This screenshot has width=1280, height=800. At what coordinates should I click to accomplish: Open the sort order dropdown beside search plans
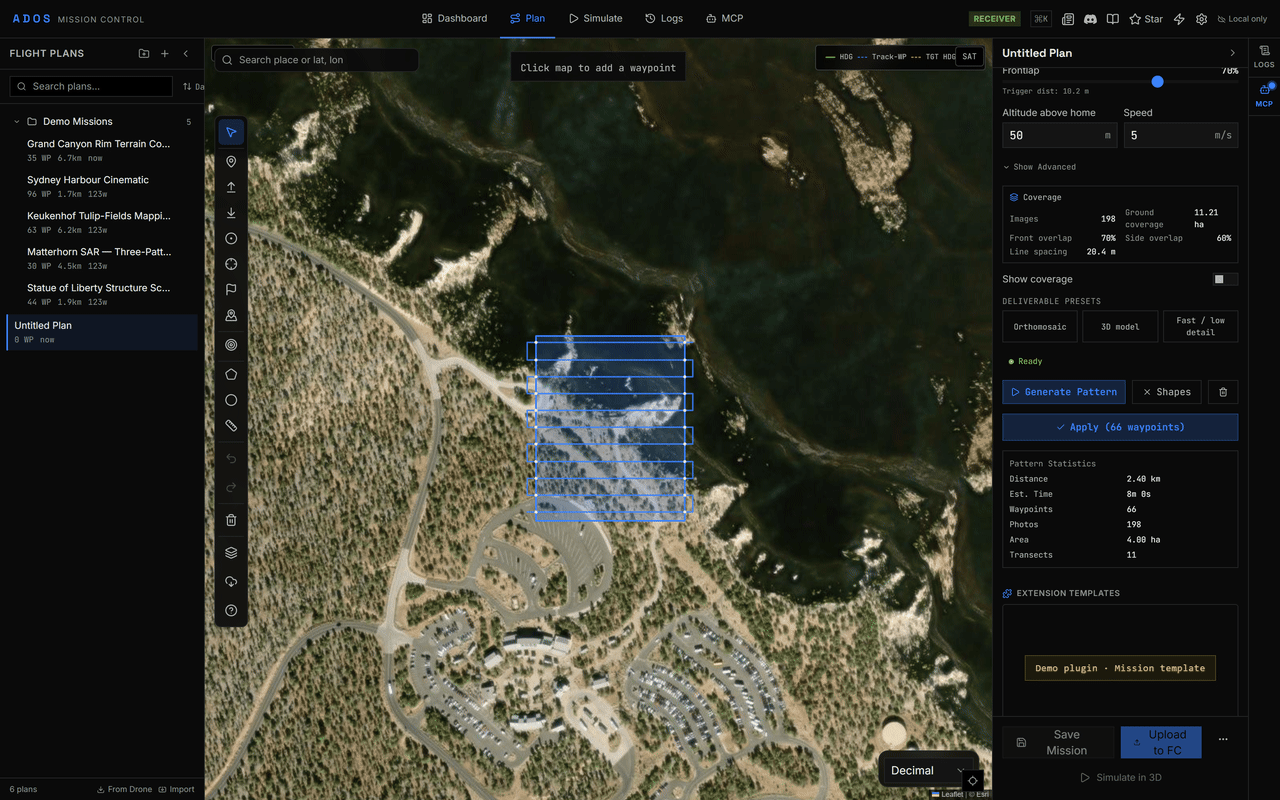pyautogui.click(x=193, y=86)
